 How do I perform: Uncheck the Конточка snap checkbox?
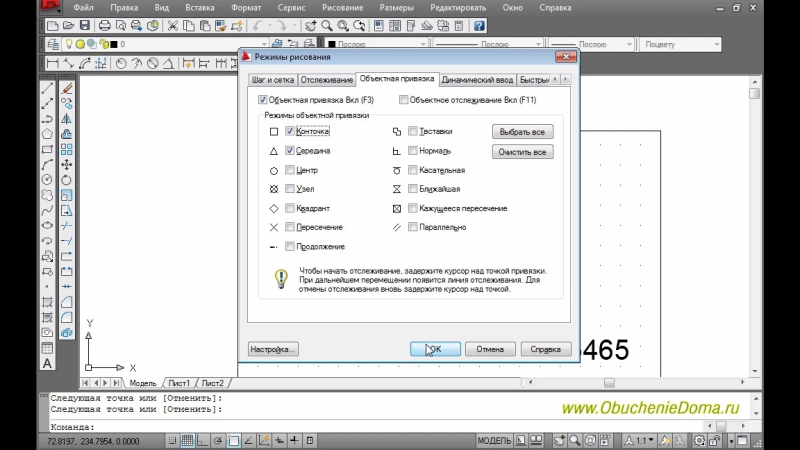tap(290, 131)
